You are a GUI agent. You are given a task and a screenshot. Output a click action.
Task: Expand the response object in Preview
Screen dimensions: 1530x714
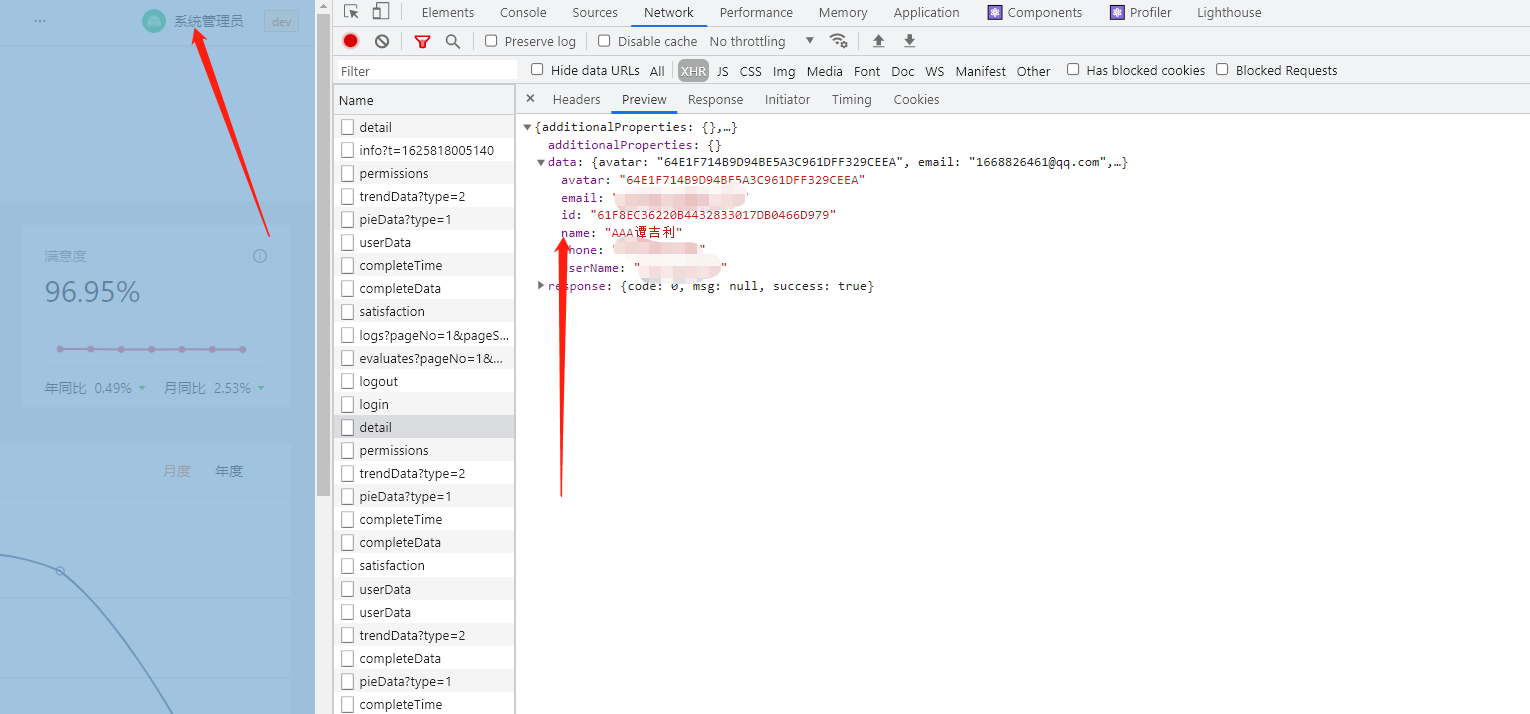coord(541,286)
